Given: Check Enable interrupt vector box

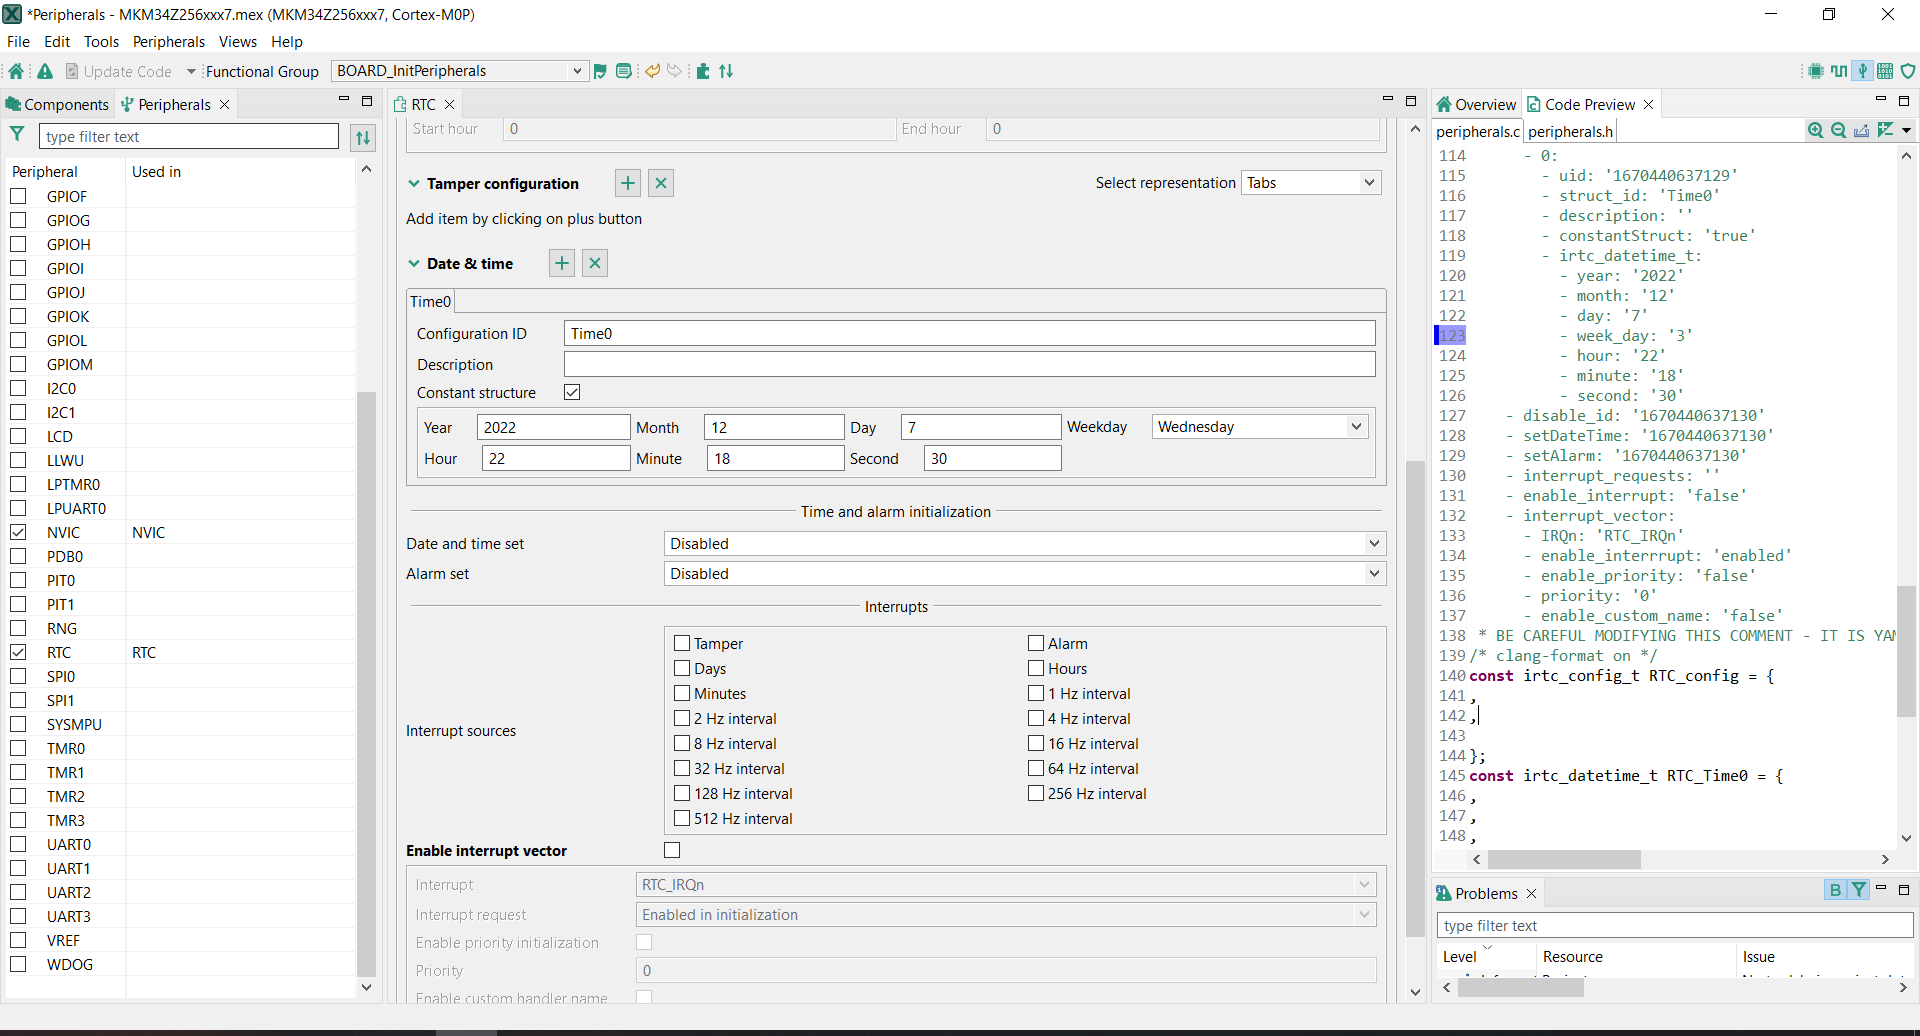Looking at the screenshot, I should [672, 850].
